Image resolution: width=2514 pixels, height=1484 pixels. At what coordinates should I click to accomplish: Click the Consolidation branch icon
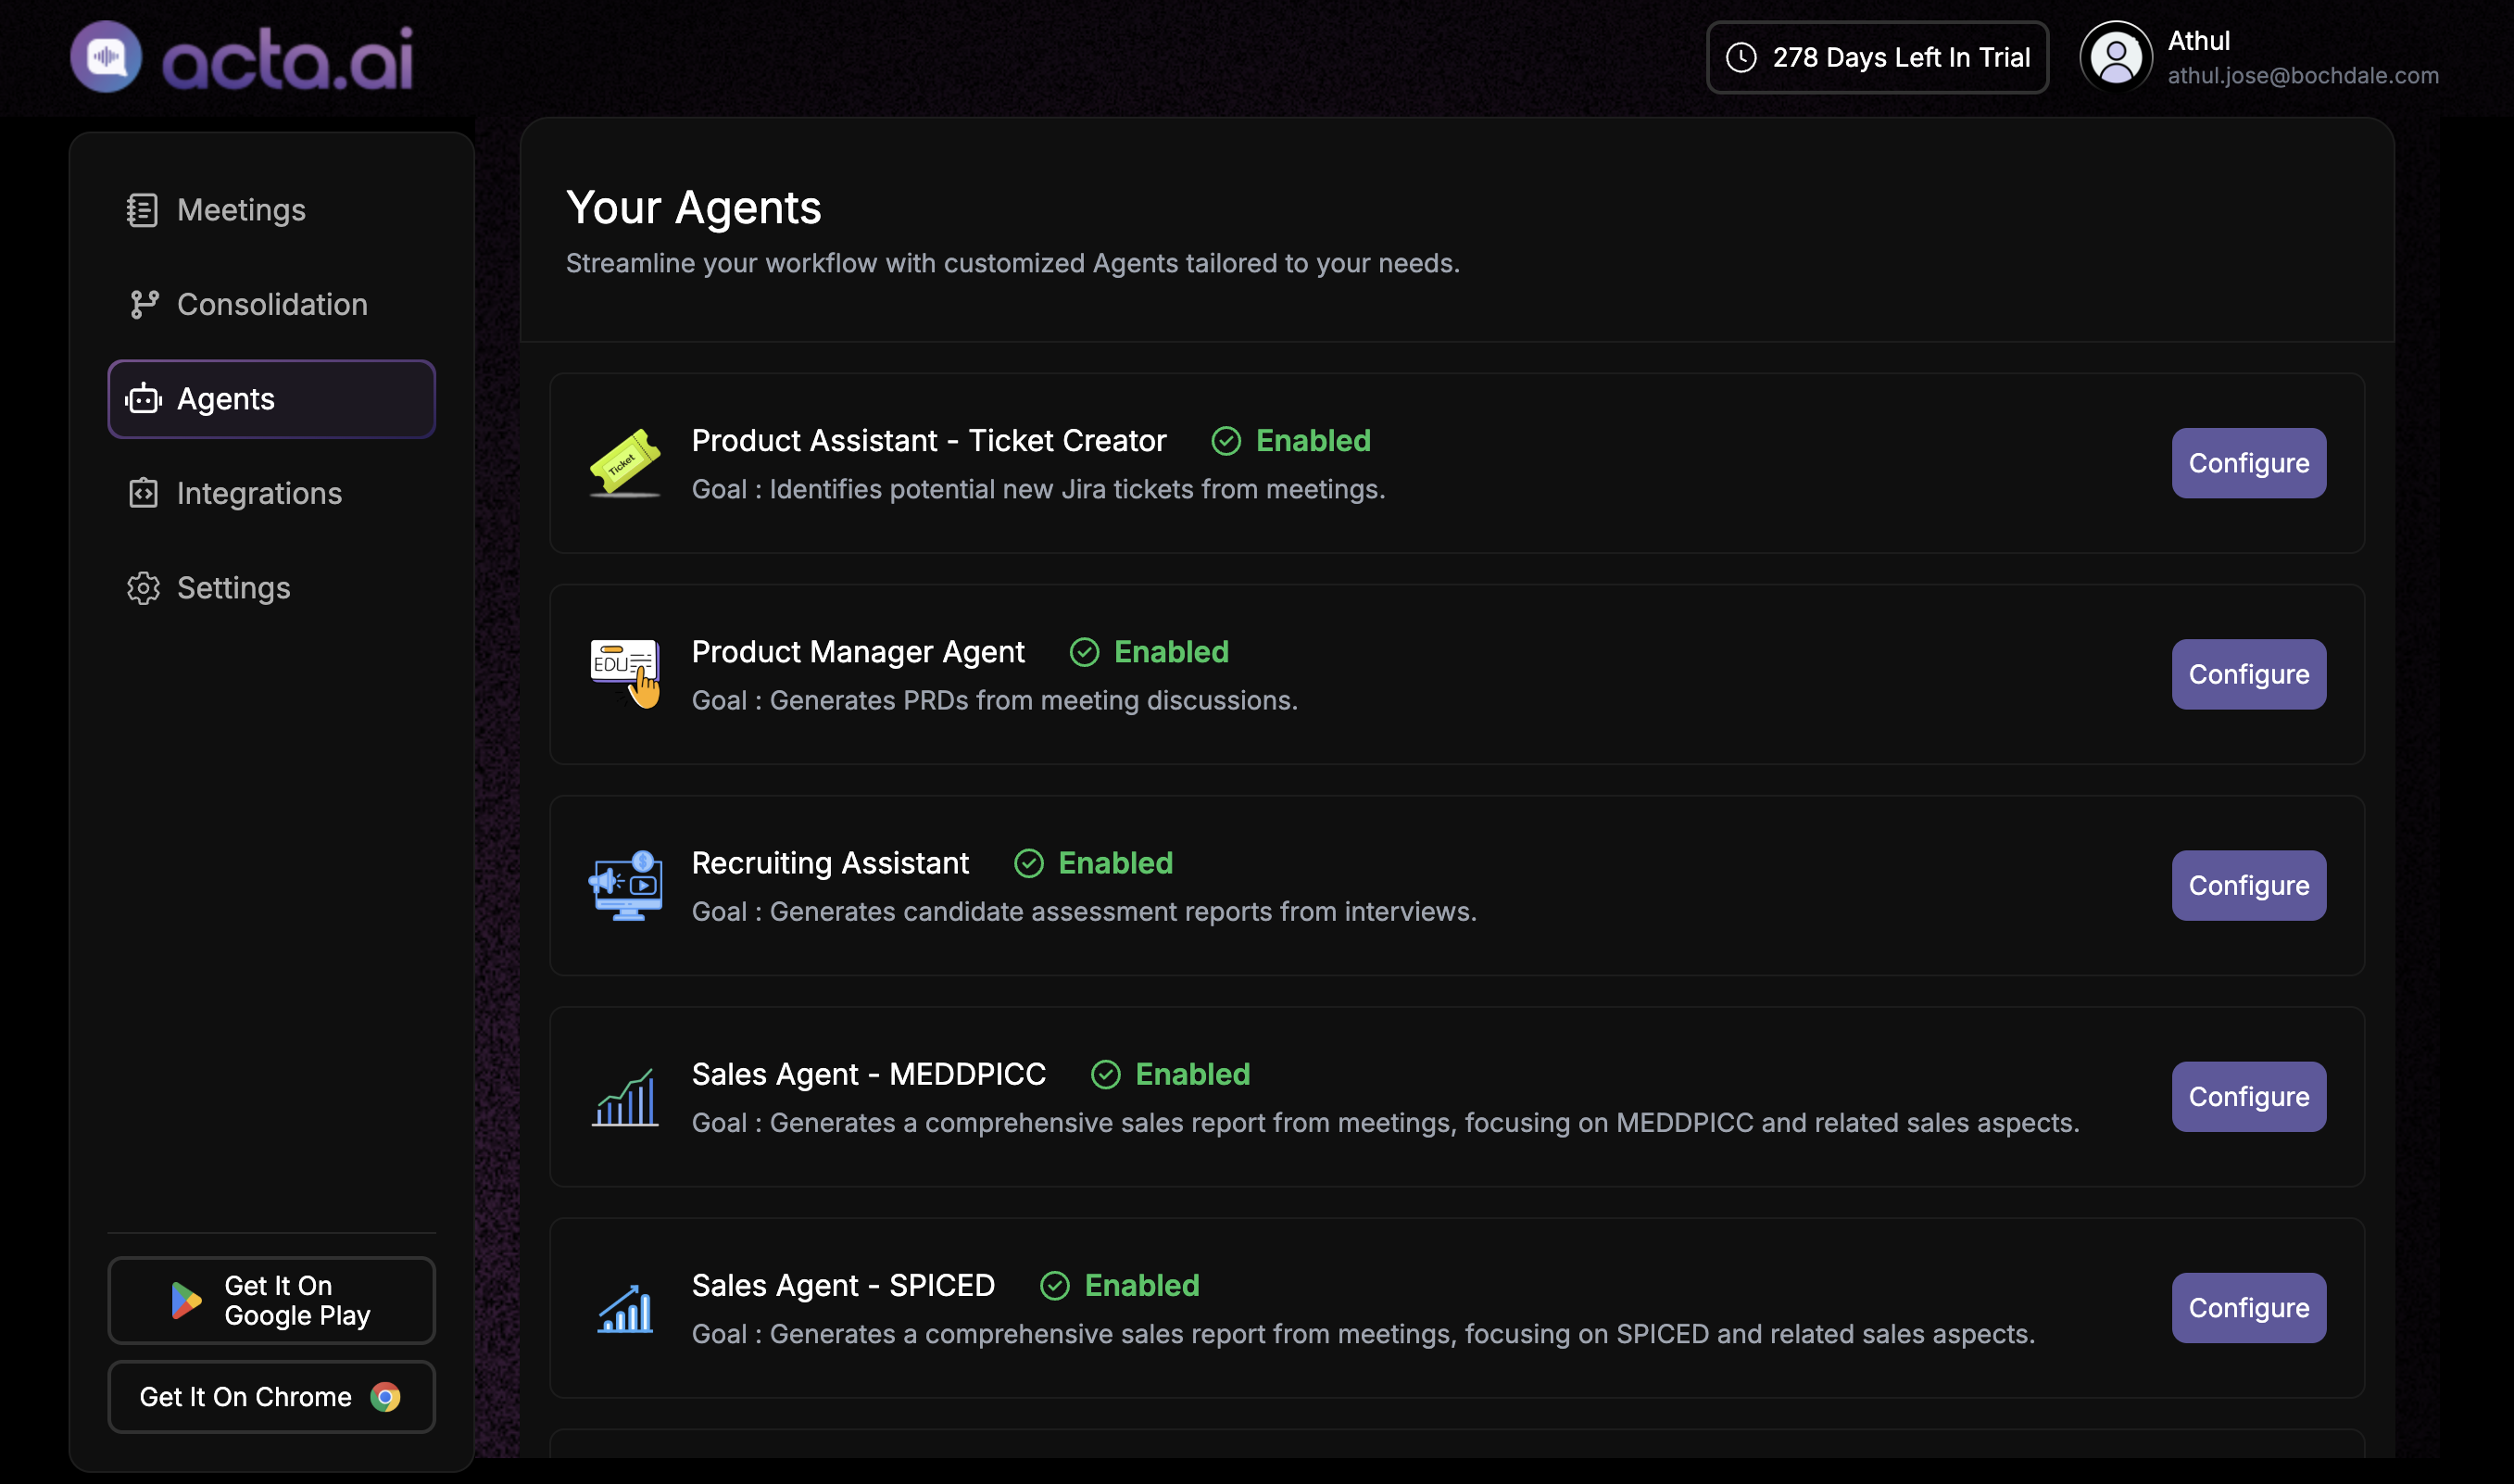click(x=144, y=304)
